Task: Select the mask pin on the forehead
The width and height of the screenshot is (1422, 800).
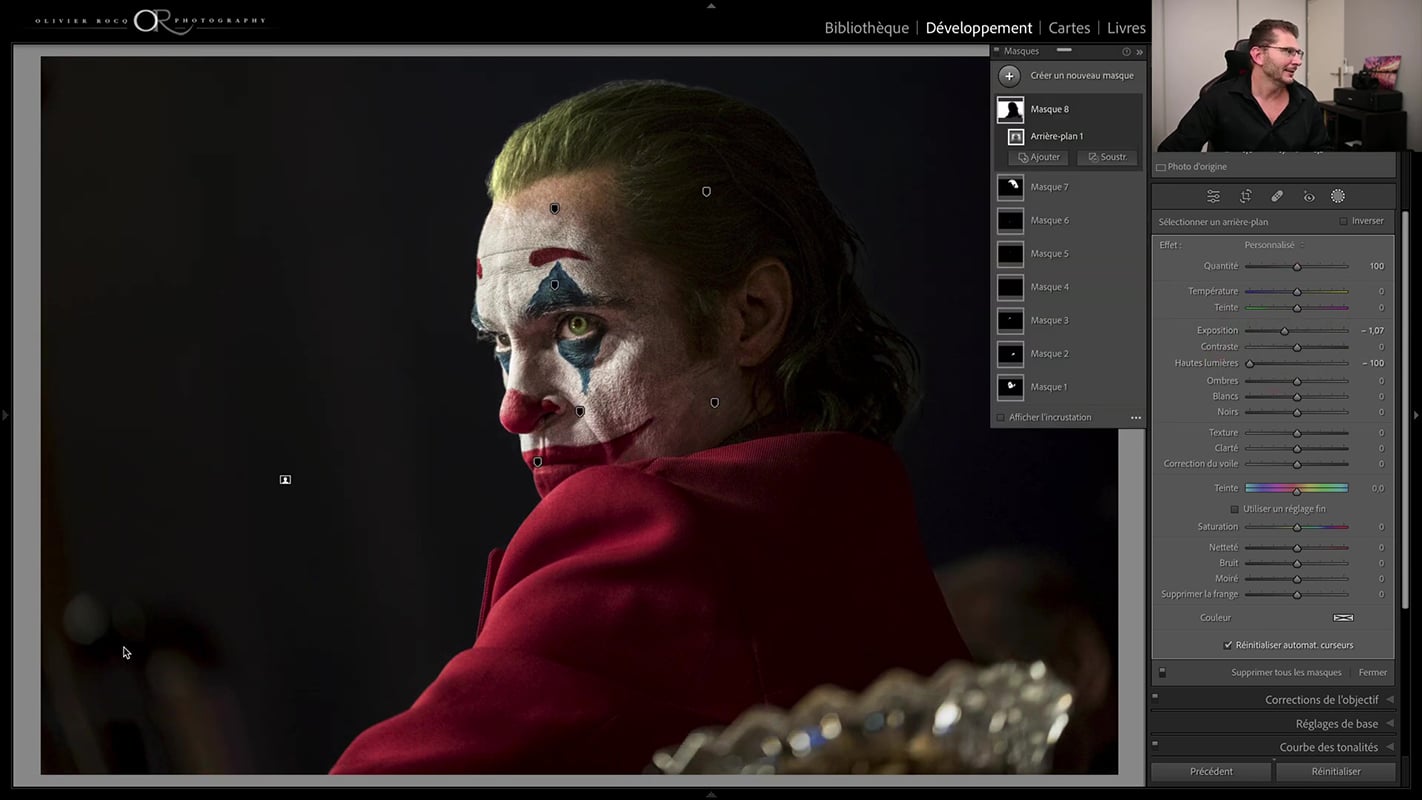Action: tap(555, 208)
